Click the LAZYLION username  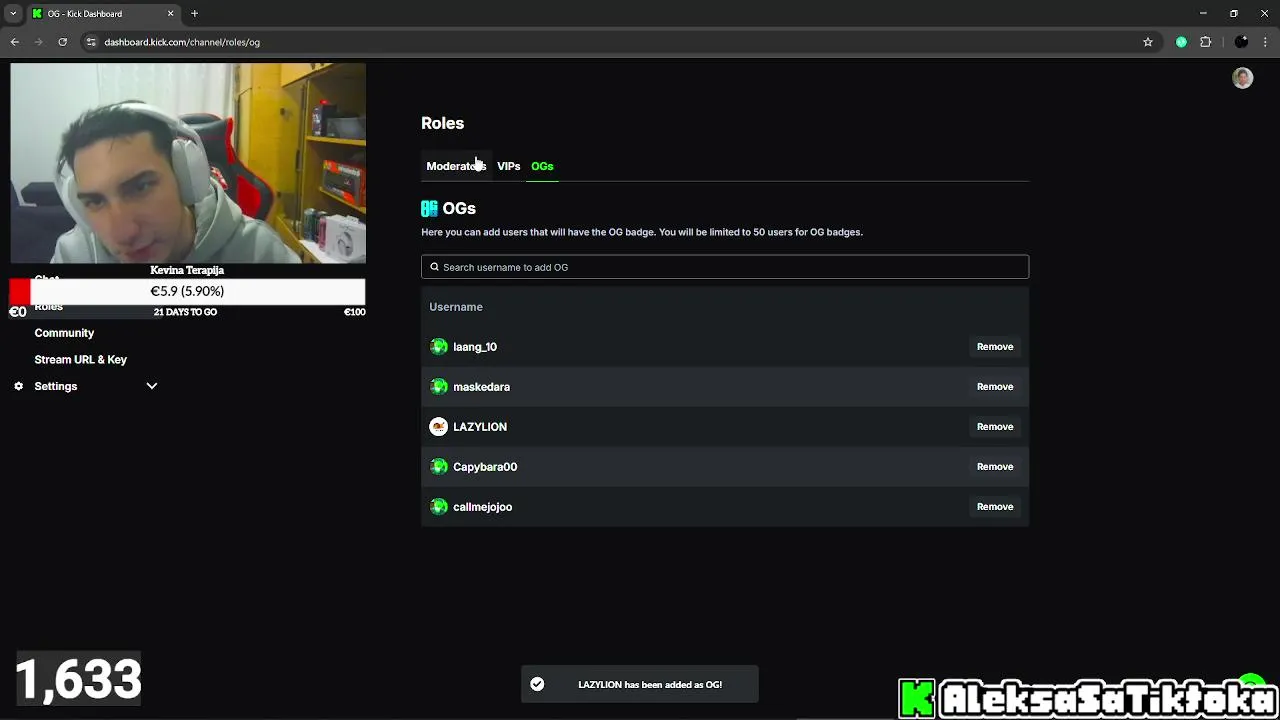(480, 427)
